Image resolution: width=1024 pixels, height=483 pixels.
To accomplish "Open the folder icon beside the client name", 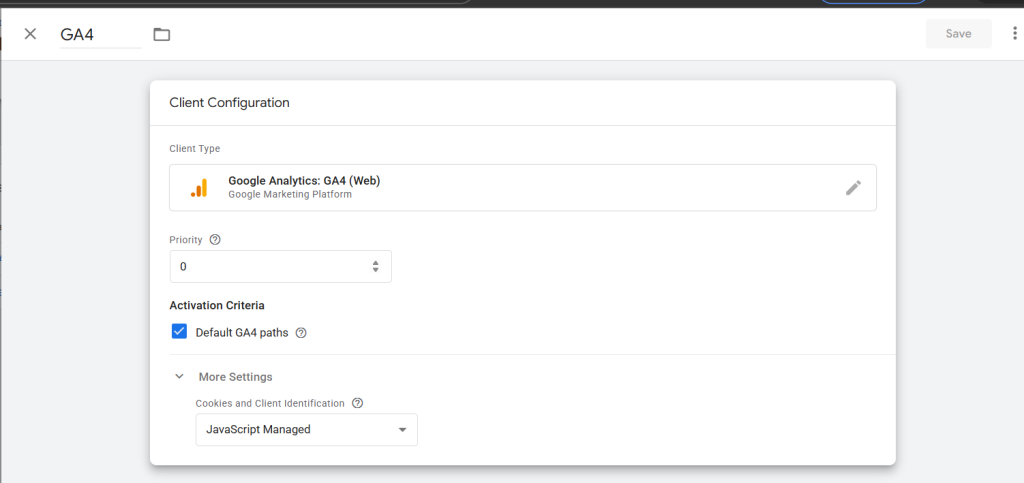I will point(162,34).
